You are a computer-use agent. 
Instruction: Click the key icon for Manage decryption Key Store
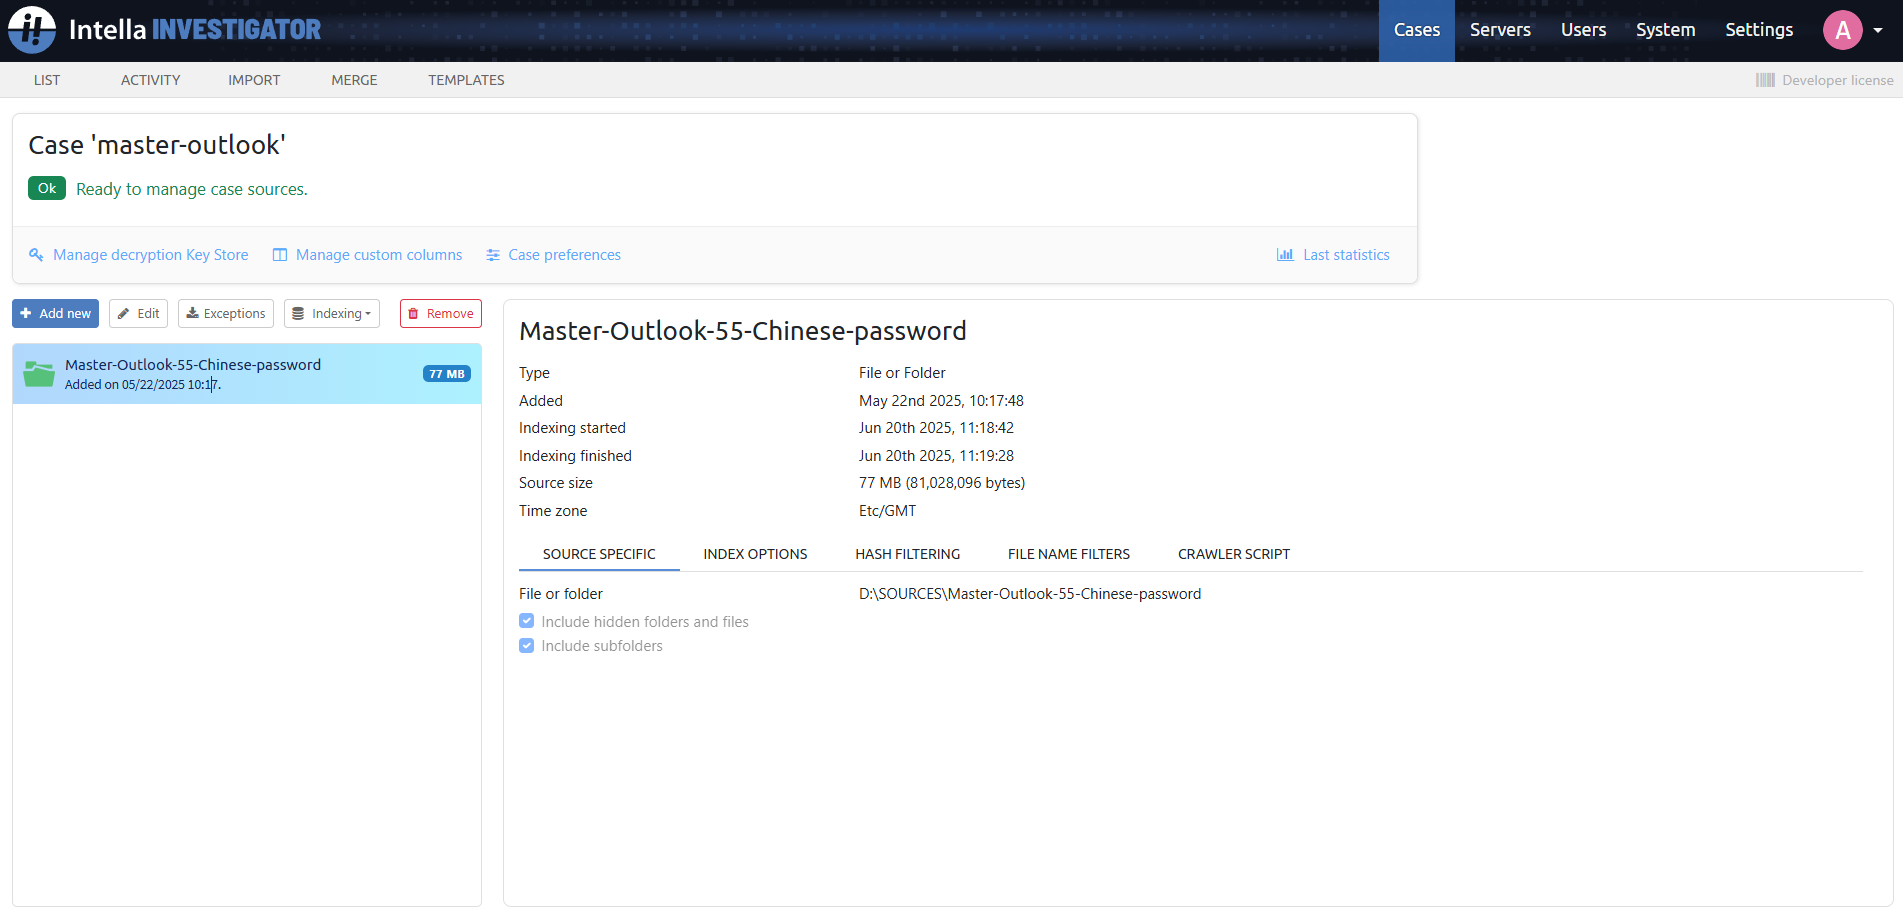36,255
